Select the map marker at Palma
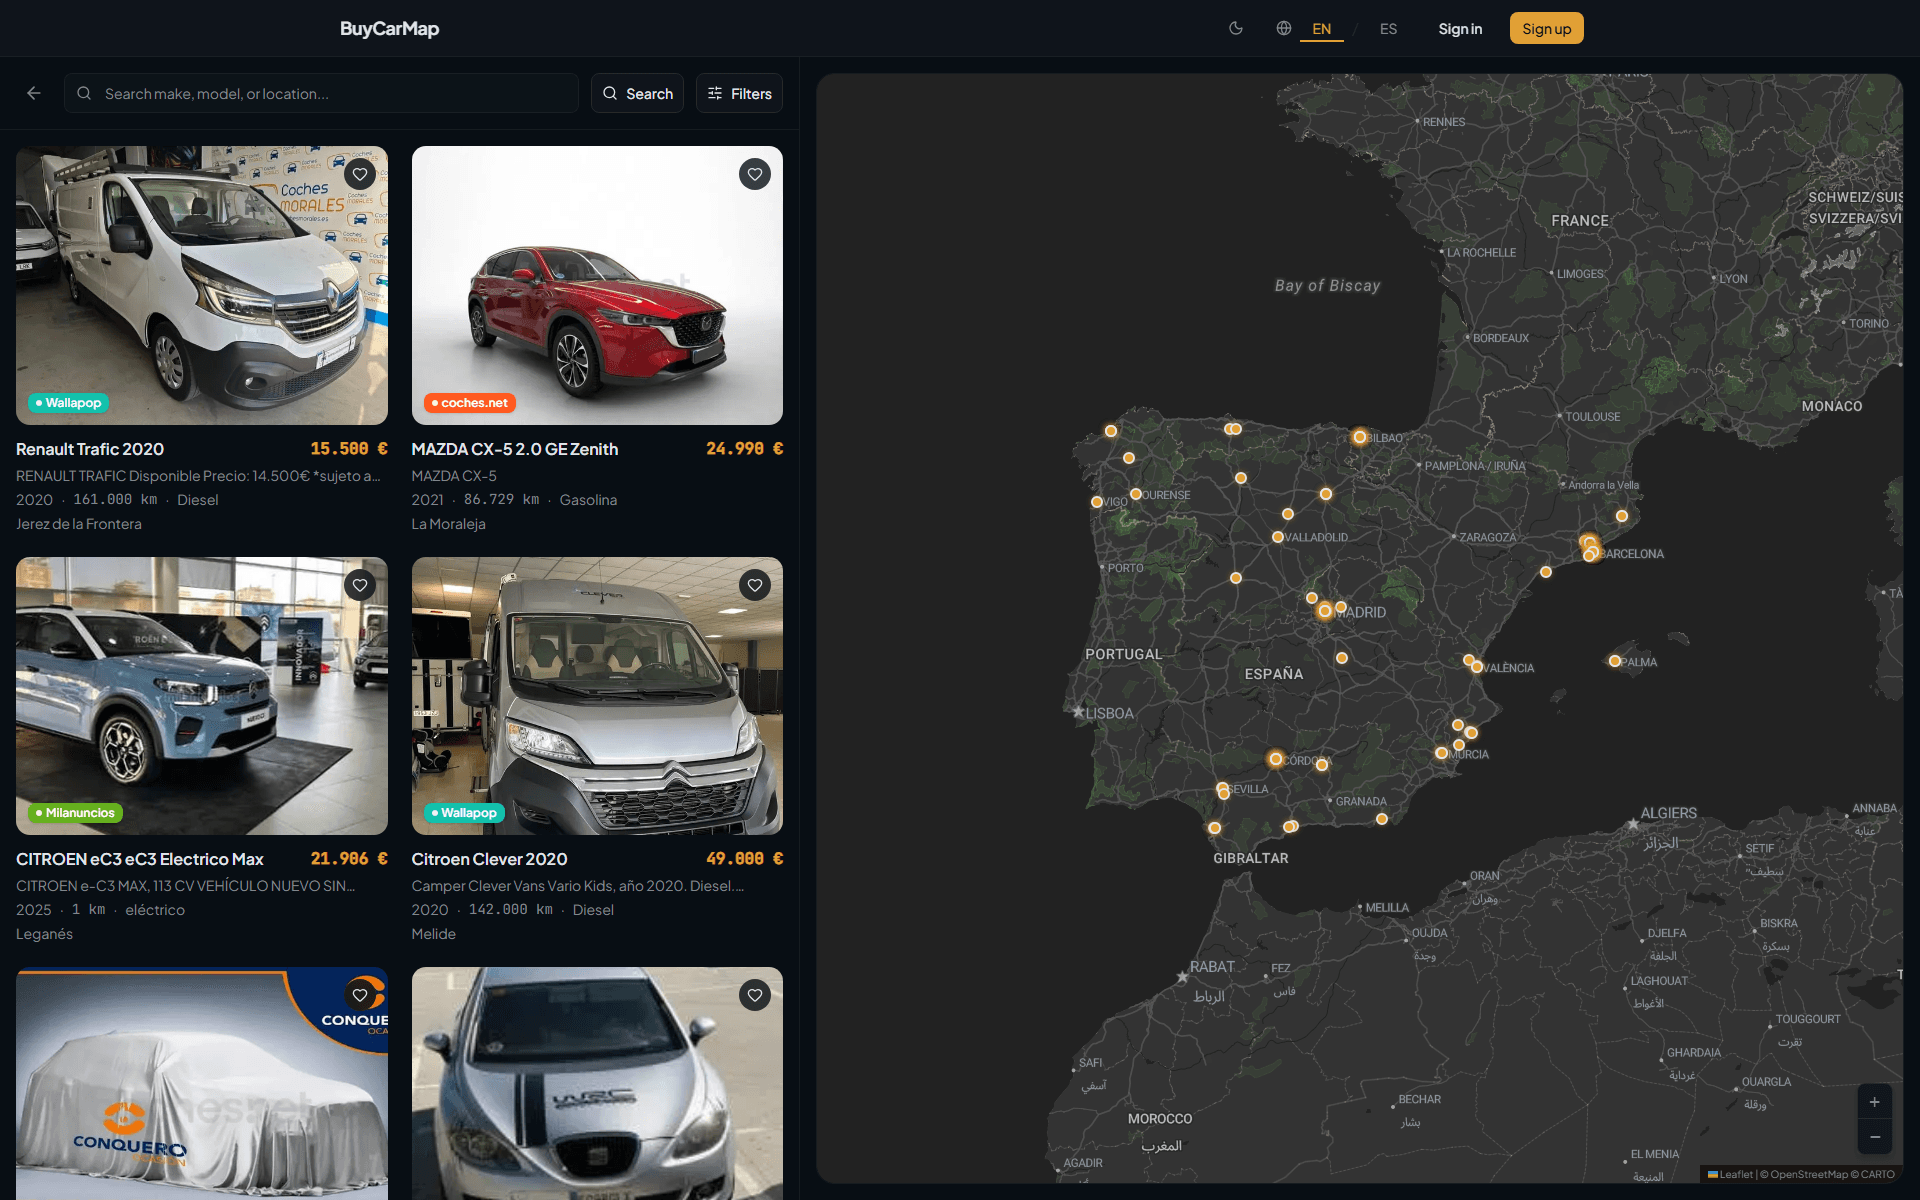1920x1200 pixels. click(1614, 661)
